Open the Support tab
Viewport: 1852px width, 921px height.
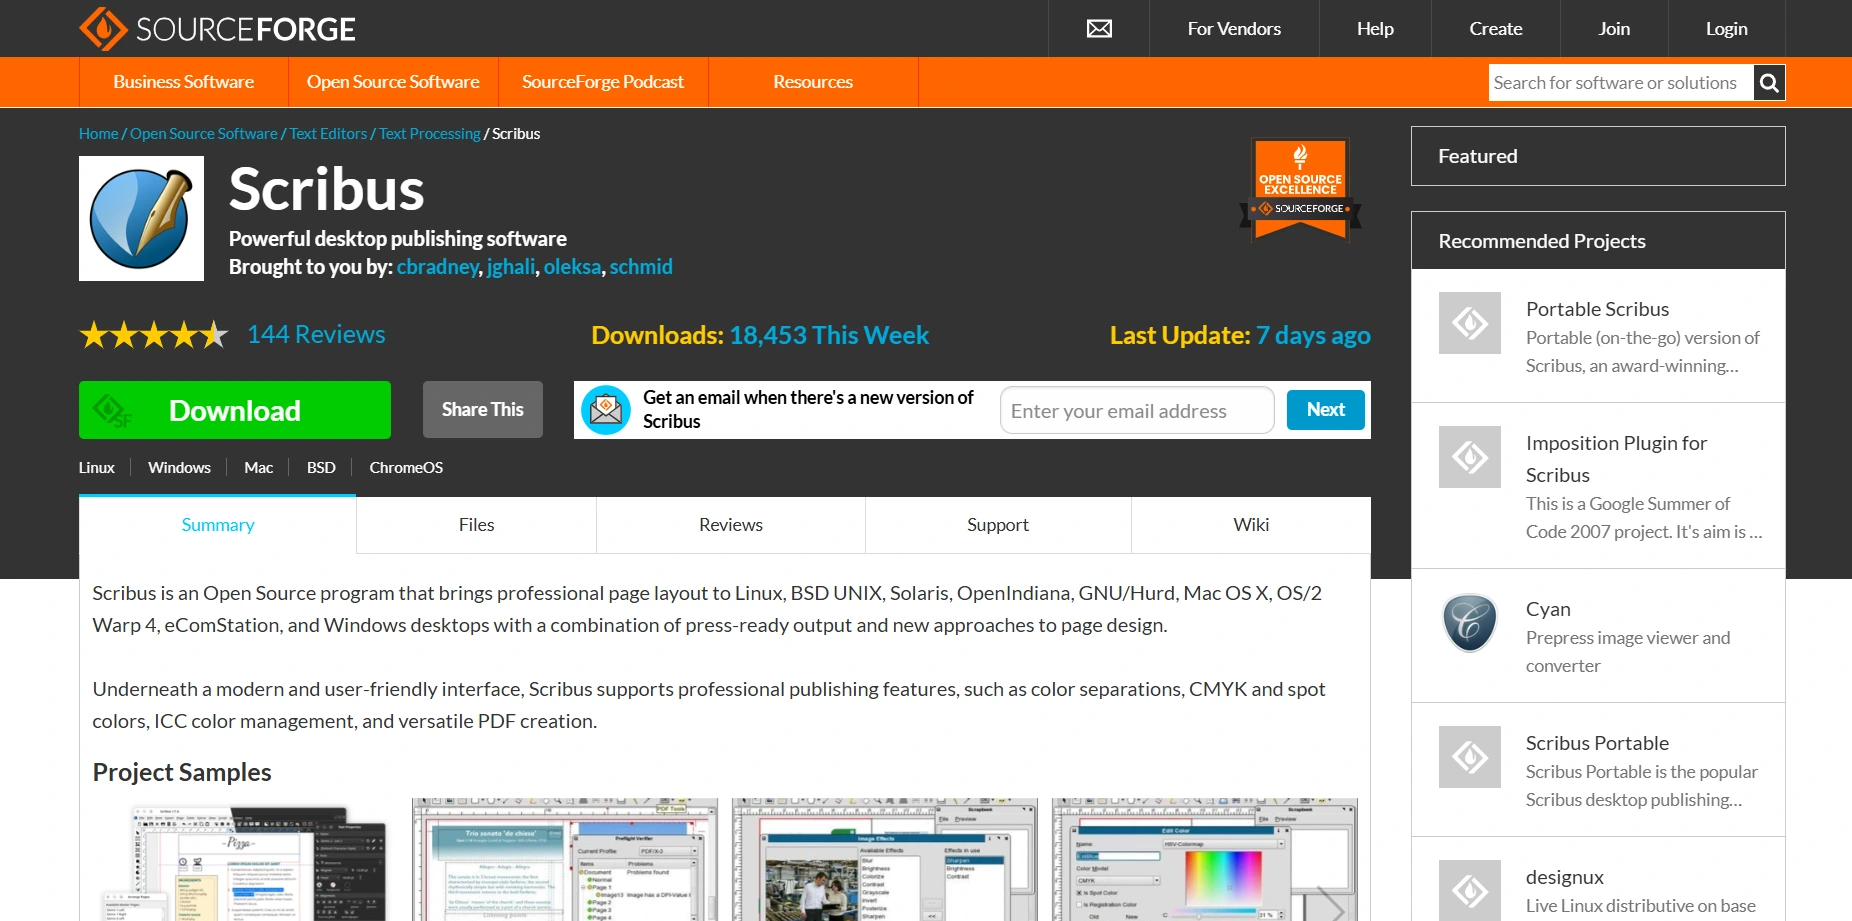[998, 525]
